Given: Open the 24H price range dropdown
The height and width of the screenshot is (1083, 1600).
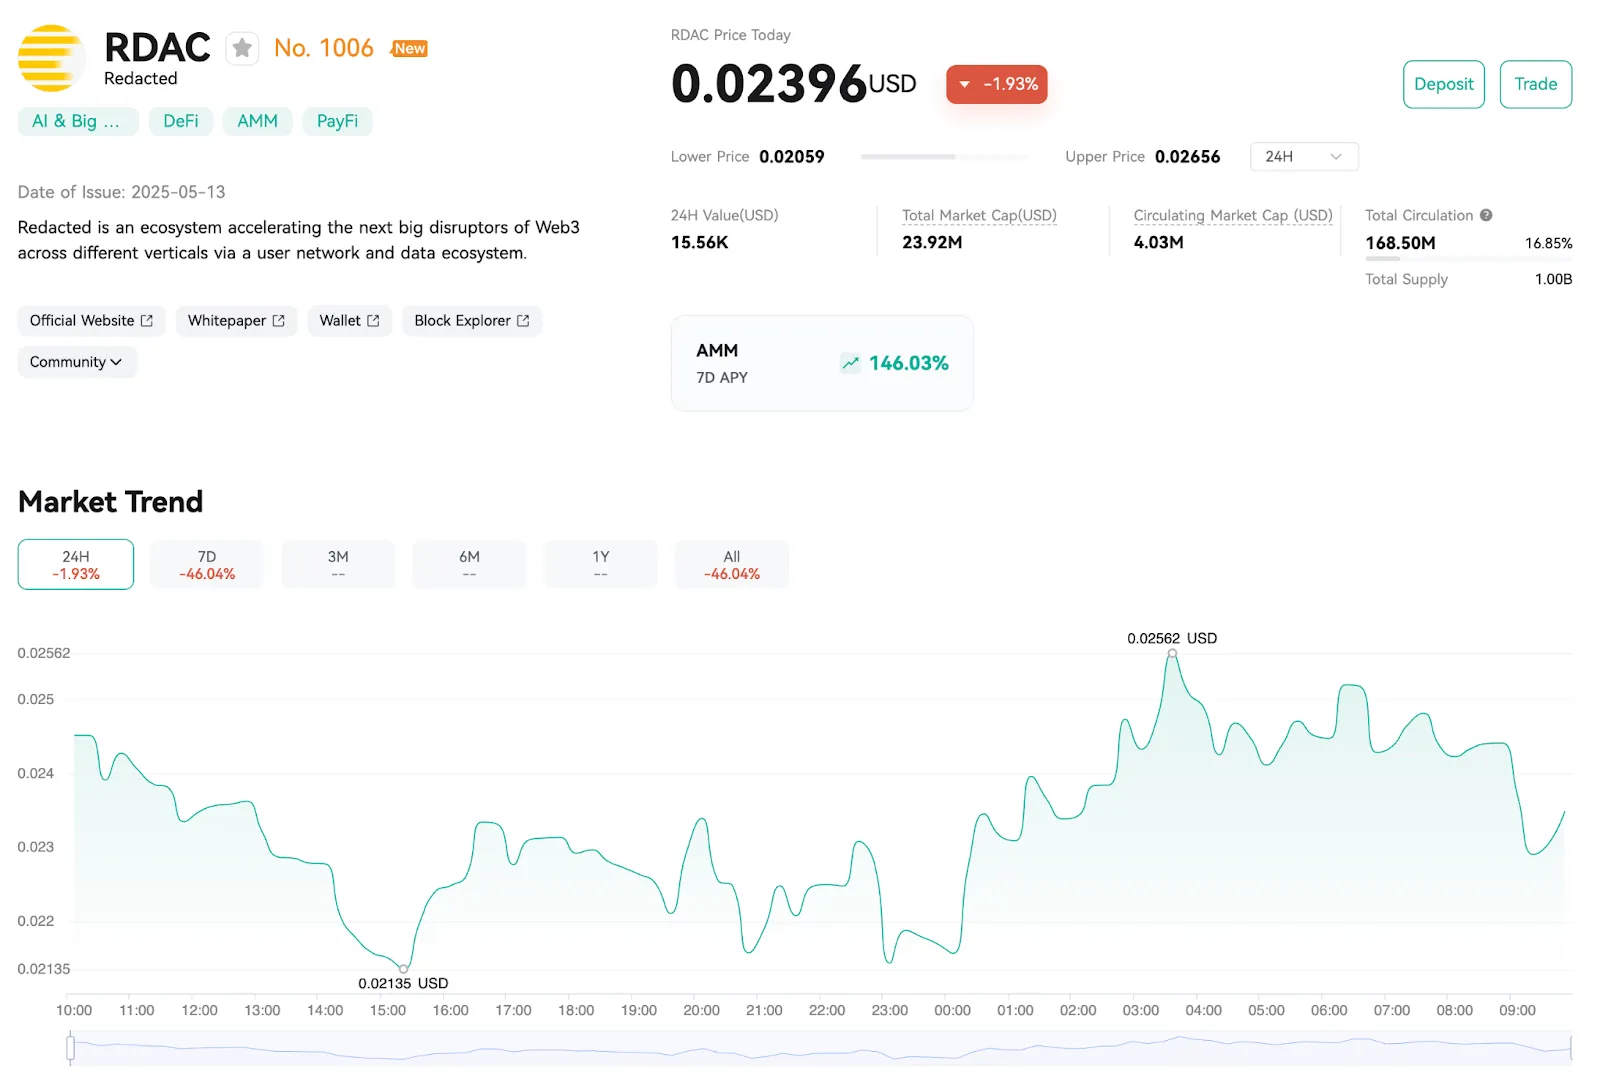Looking at the screenshot, I should tap(1303, 156).
